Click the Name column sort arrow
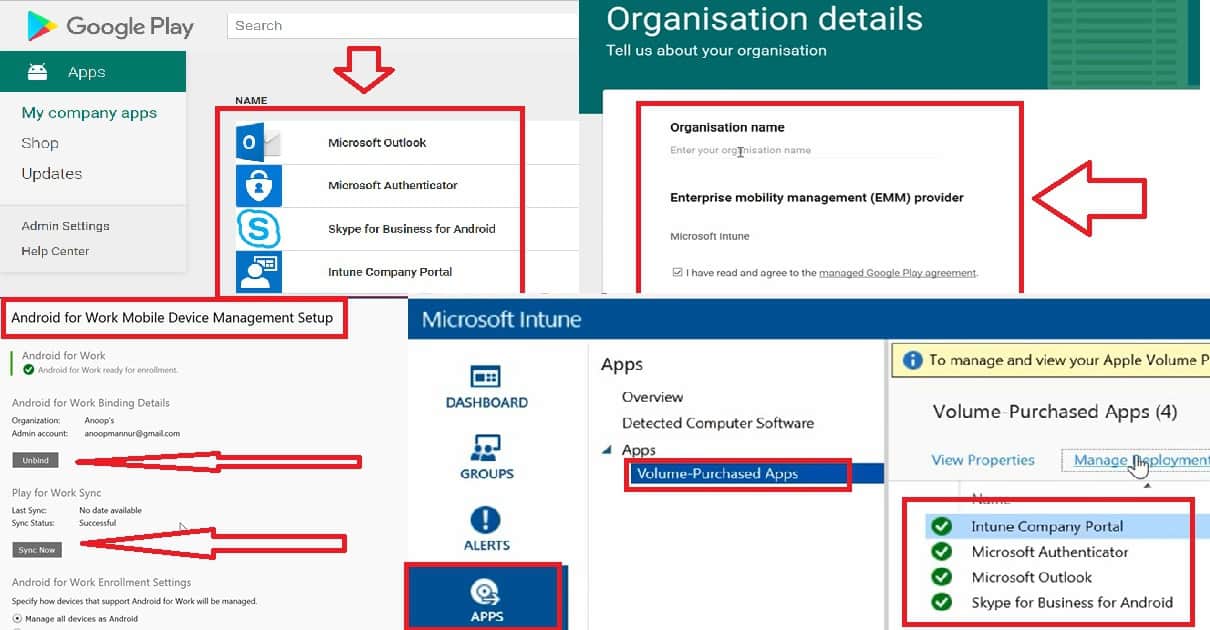 [1145, 486]
